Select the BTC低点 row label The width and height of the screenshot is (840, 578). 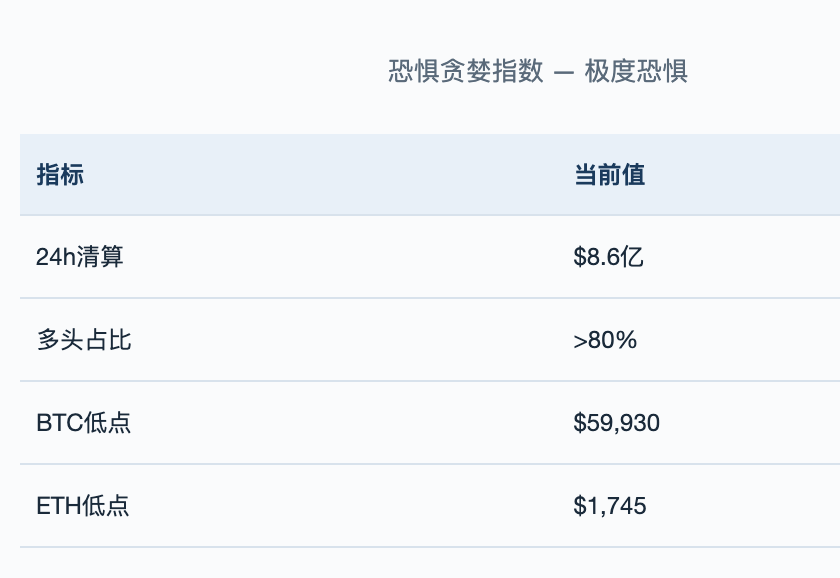84,423
